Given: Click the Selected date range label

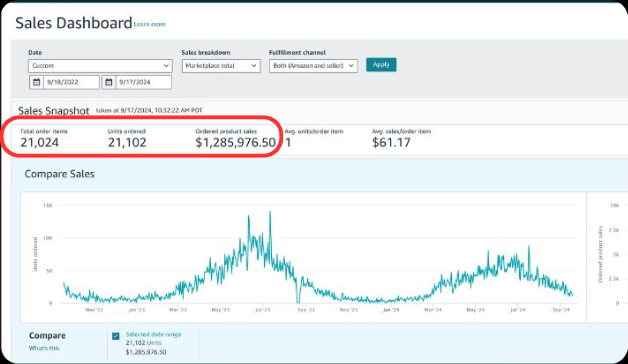Looking at the screenshot, I should pyautogui.click(x=153, y=334).
